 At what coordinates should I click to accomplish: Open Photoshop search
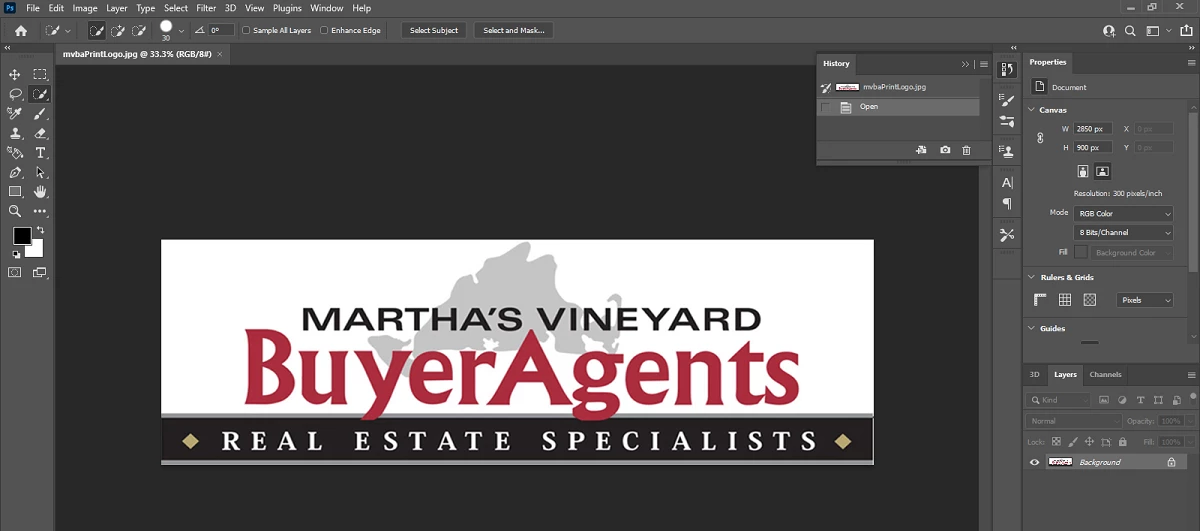[x=1131, y=30]
